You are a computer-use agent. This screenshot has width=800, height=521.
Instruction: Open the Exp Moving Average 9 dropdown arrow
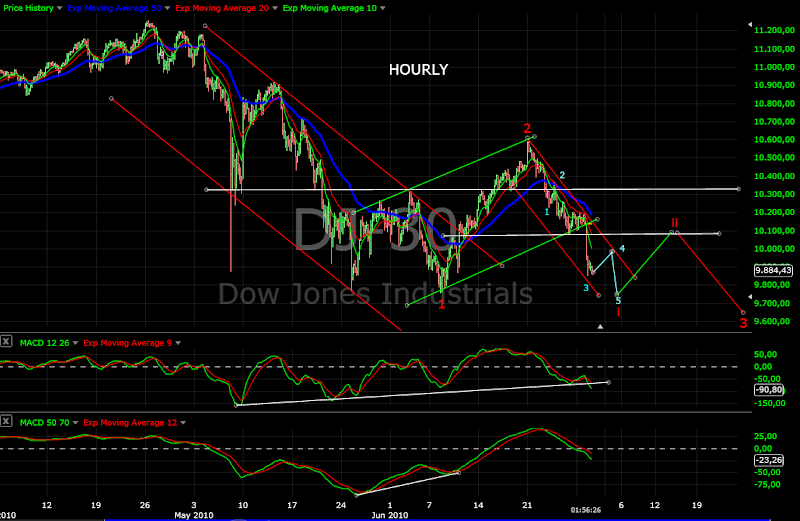[x=178, y=343]
